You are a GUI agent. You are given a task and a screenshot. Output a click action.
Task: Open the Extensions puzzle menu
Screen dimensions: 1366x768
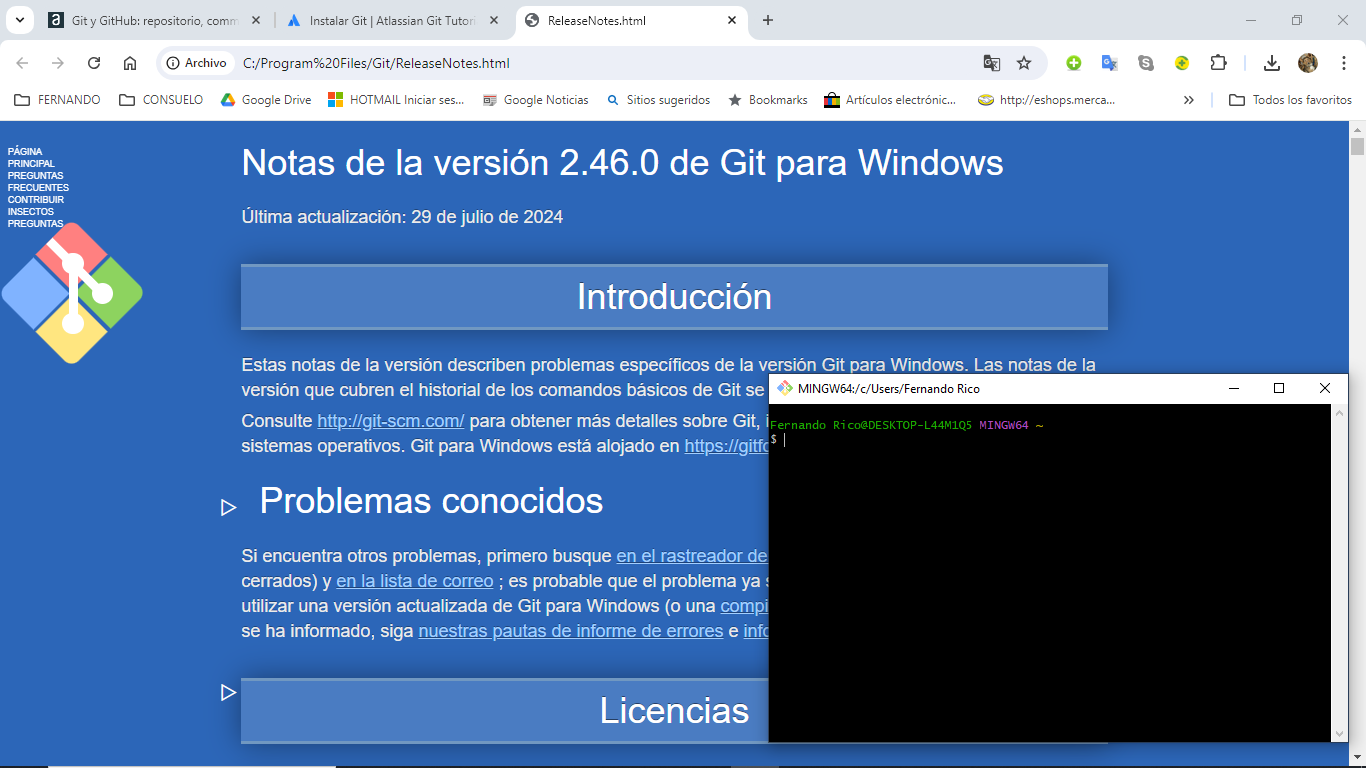pyautogui.click(x=1218, y=63)
